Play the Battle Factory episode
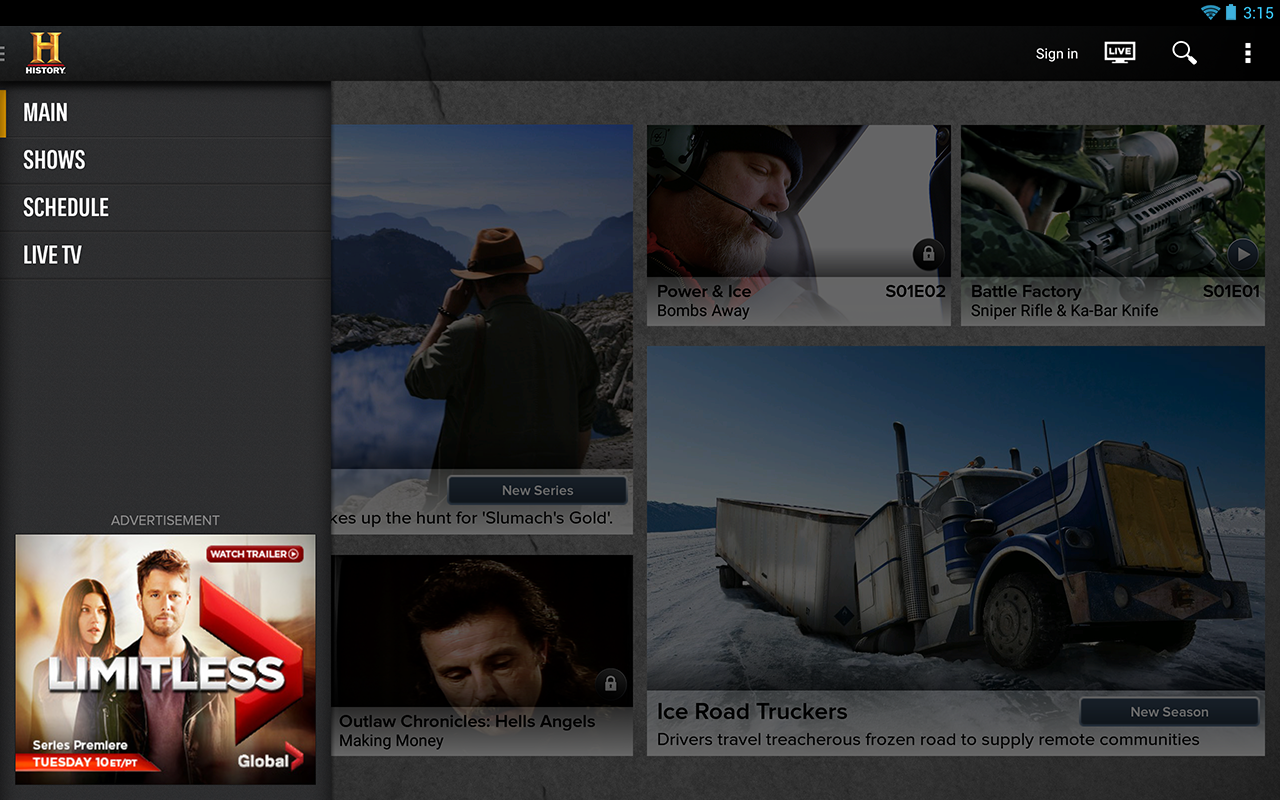Viewport: 1280px width, 800px height. click(1242, 254)
